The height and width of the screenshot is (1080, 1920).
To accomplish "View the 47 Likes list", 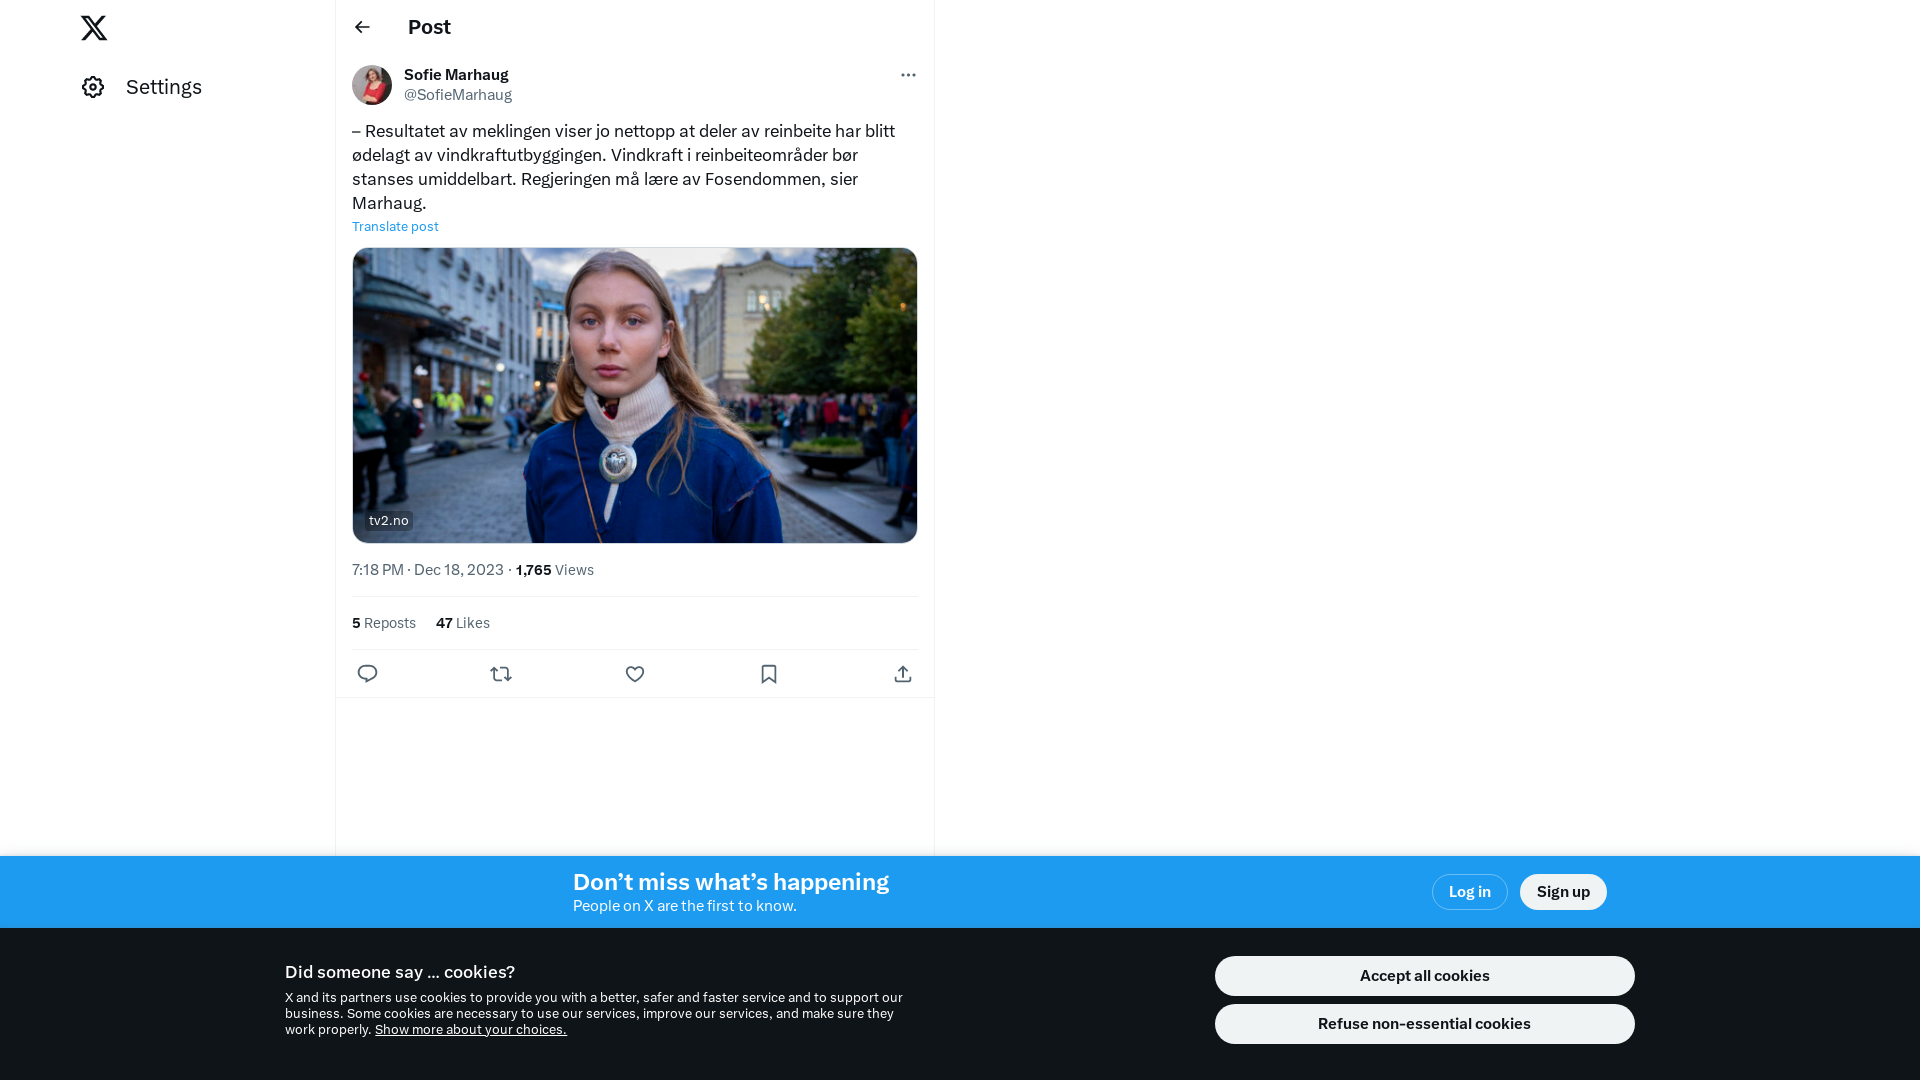I will (x=463, y=623).
